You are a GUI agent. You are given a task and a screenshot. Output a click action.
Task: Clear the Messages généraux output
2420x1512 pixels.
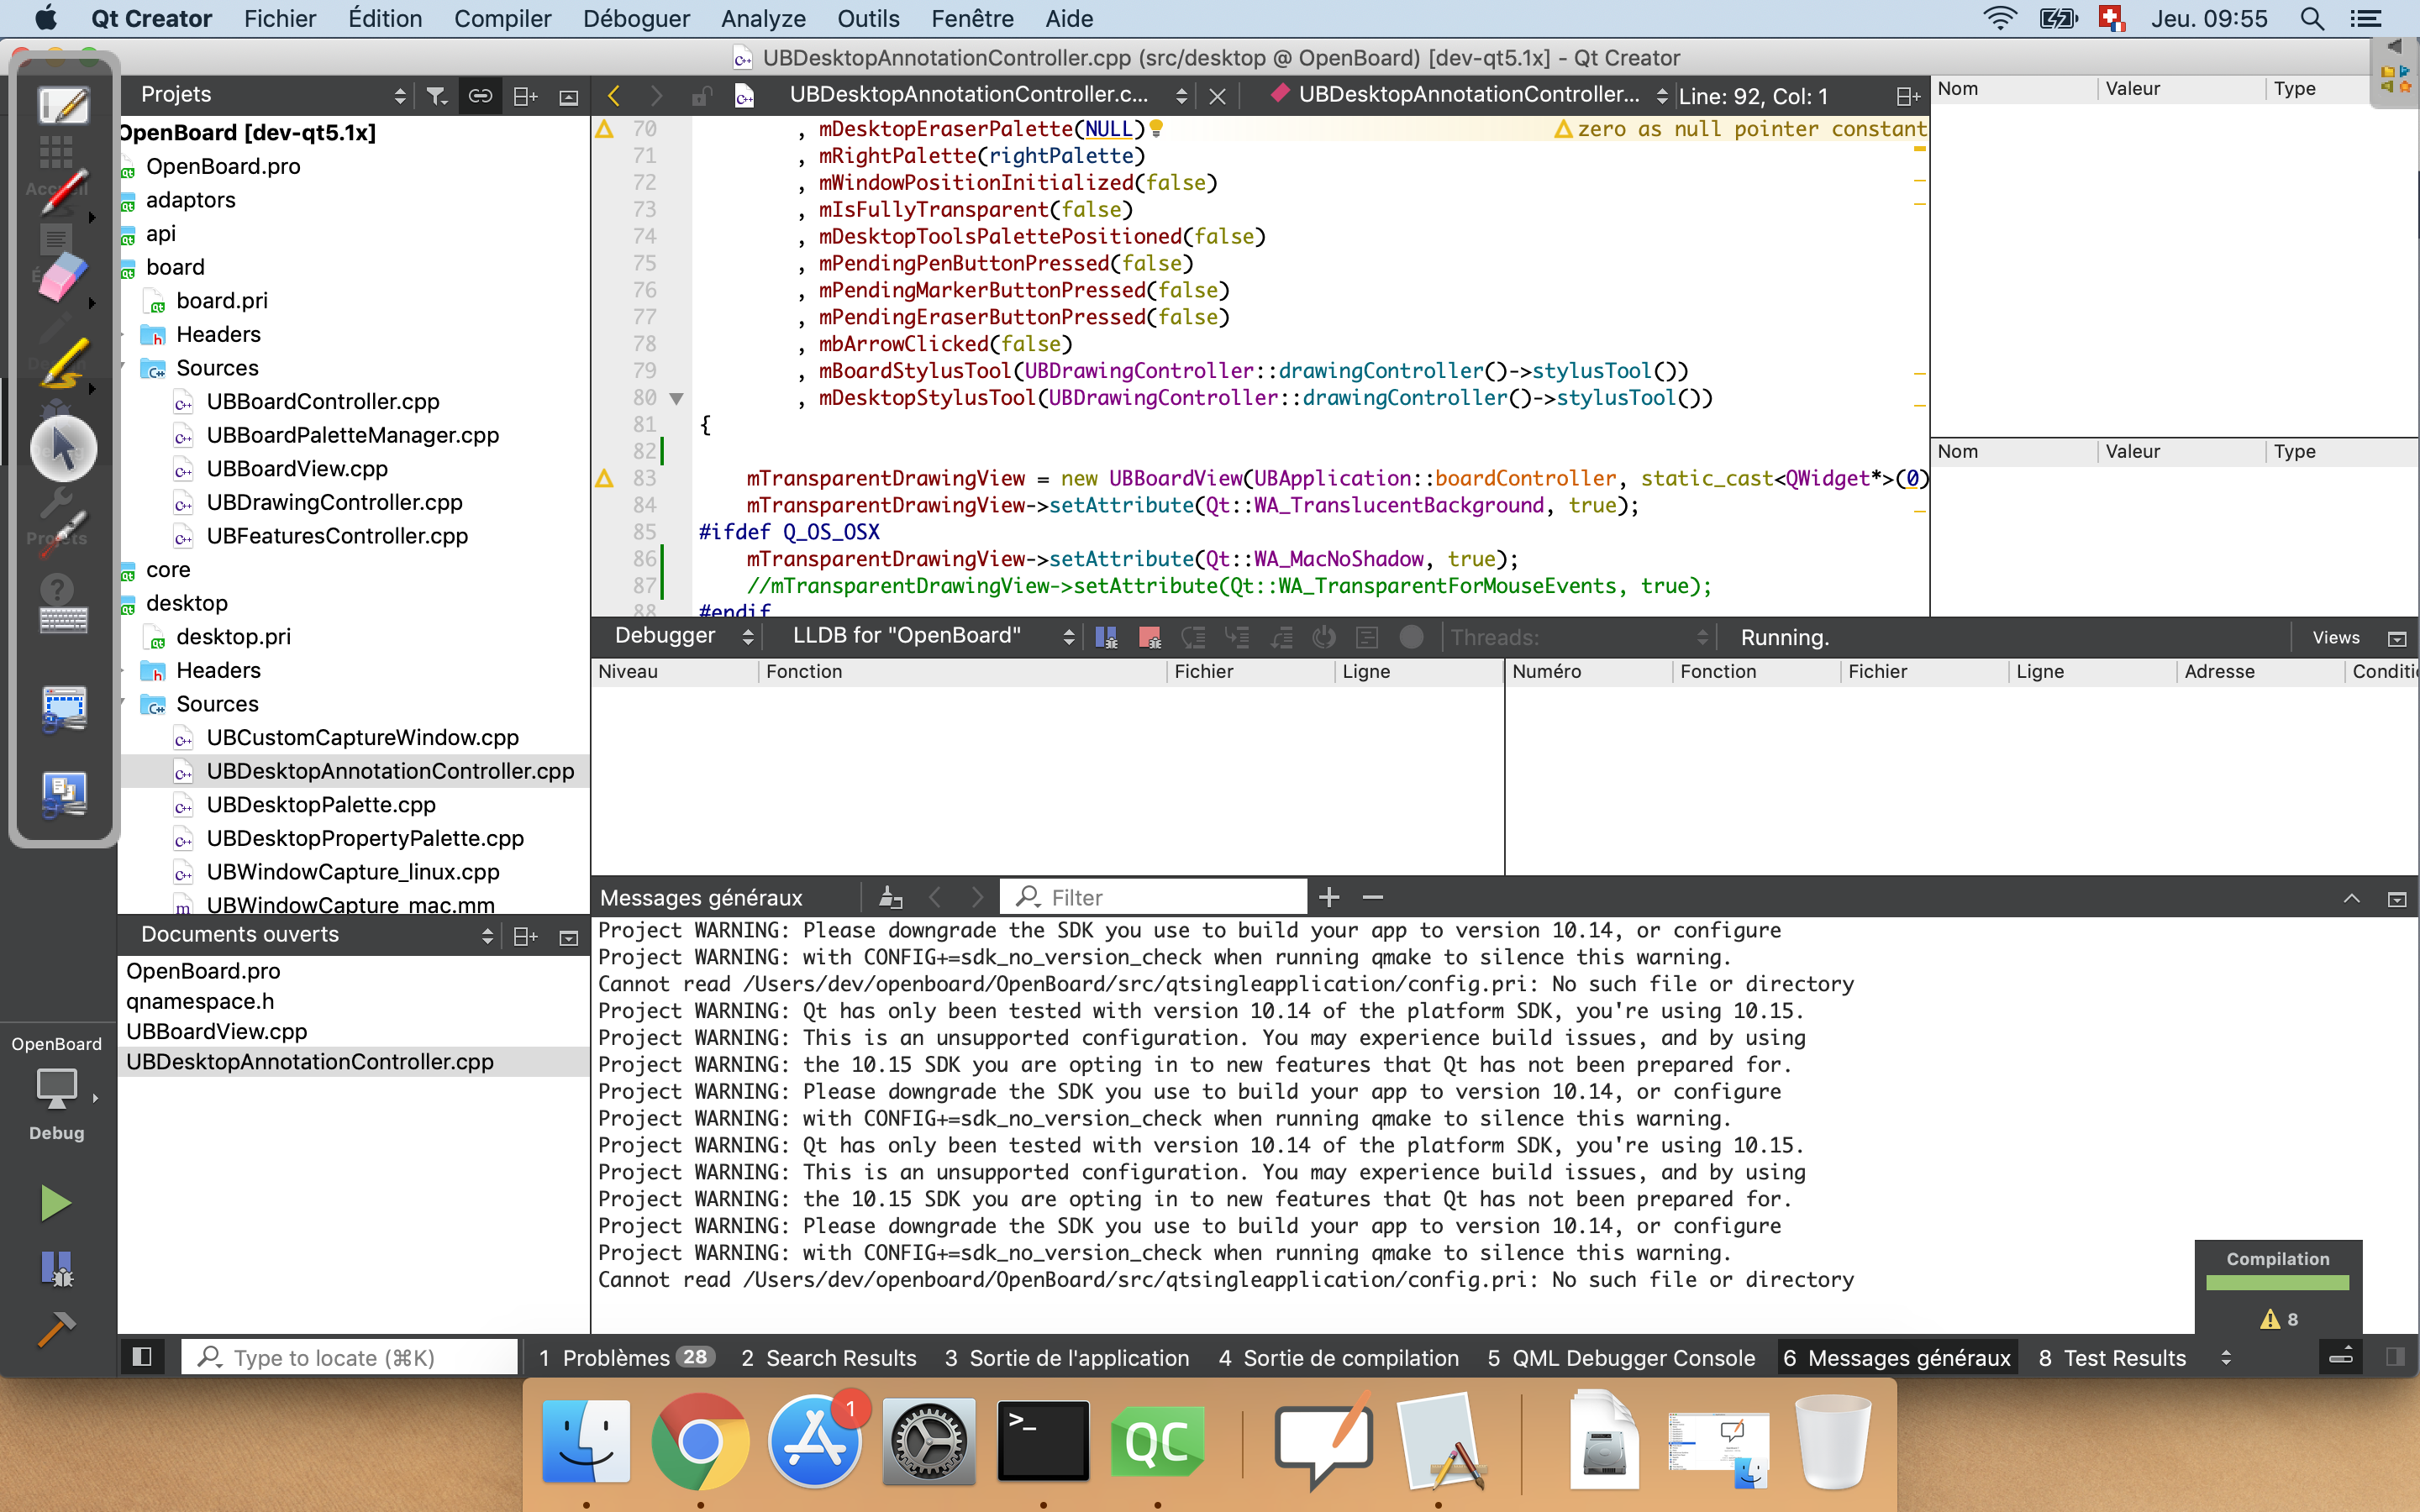(890, 897)
